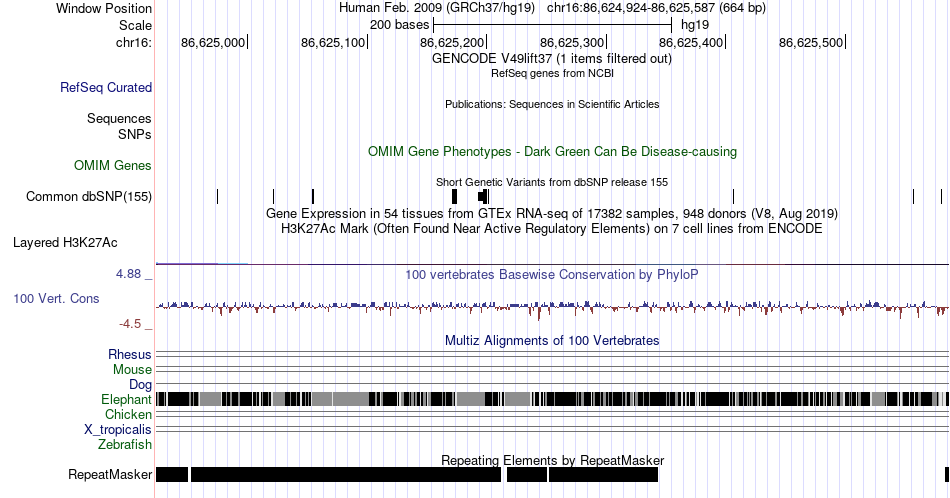Click the 200 bases scale bar
Viewport: 950px width, 498px height.
553,25
